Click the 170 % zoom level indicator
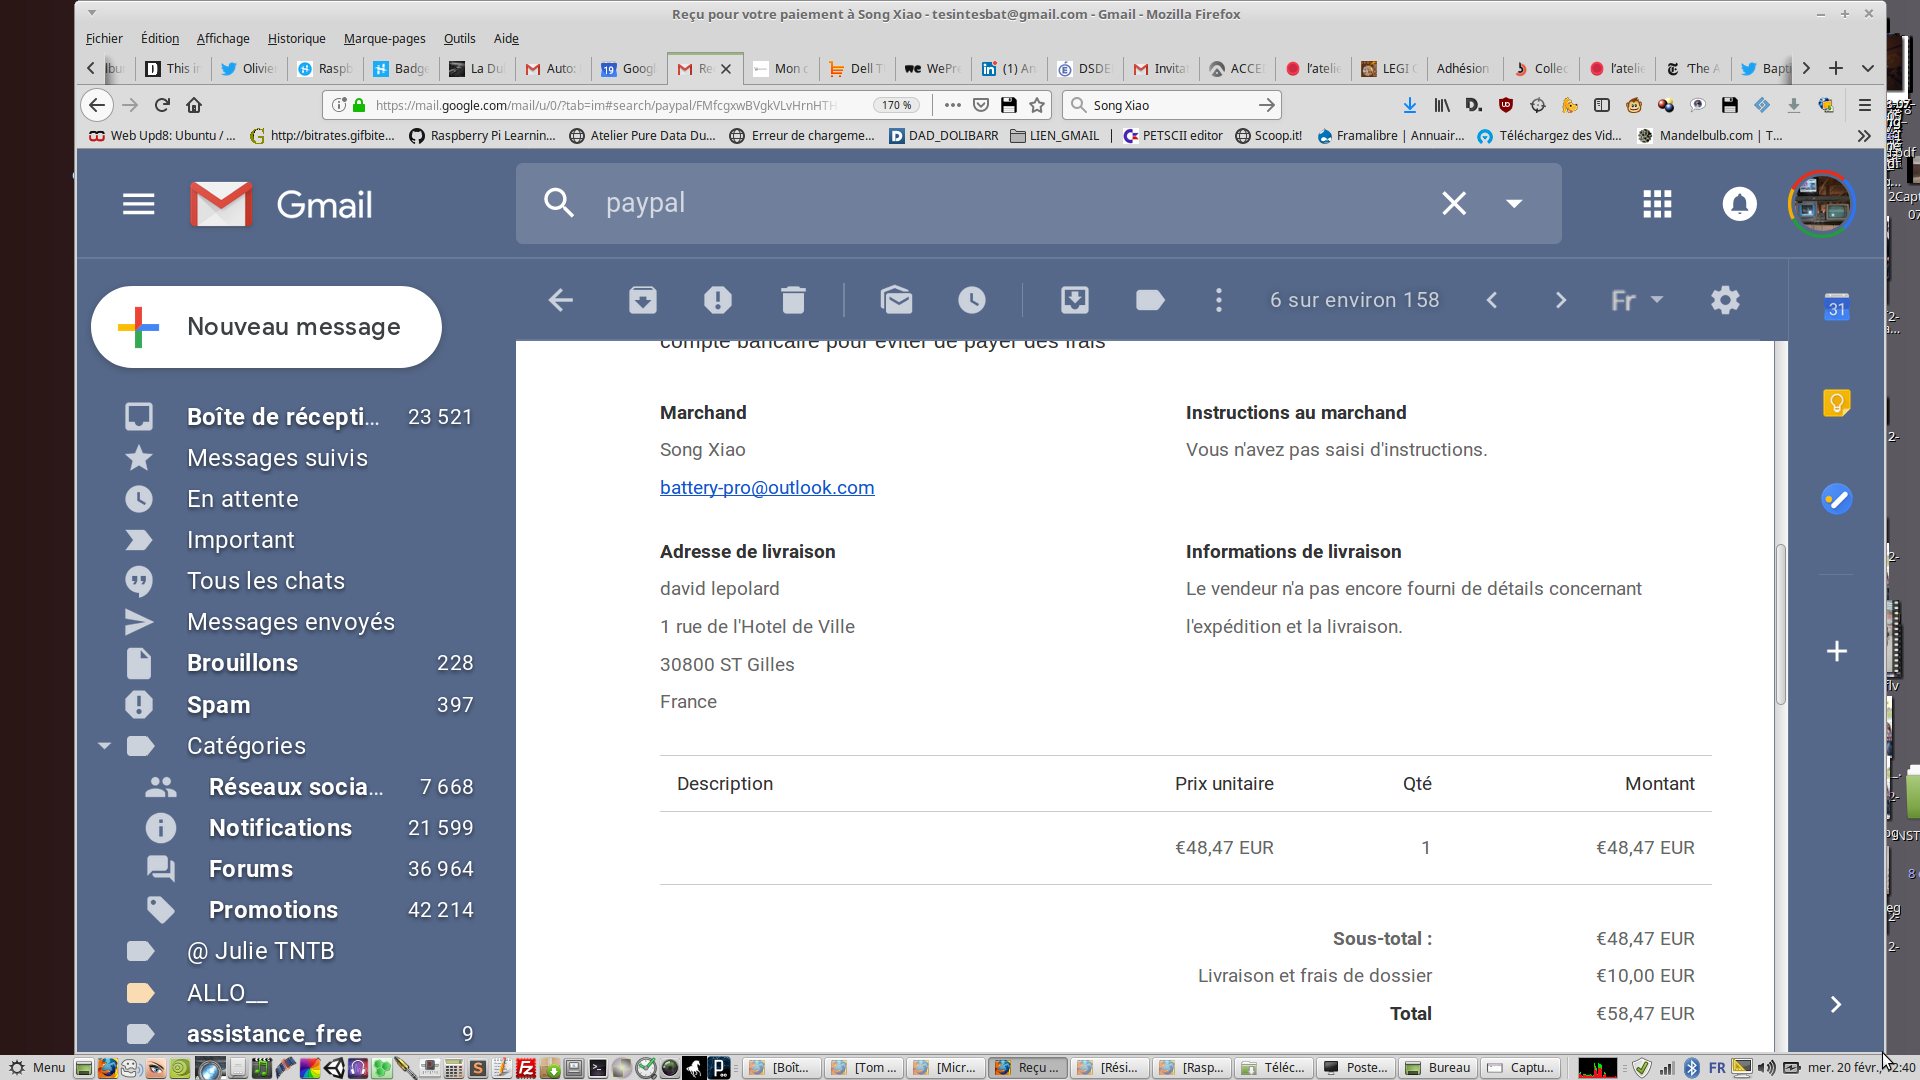Screen dimensions: 1920x1080 [x=896, y=105]
